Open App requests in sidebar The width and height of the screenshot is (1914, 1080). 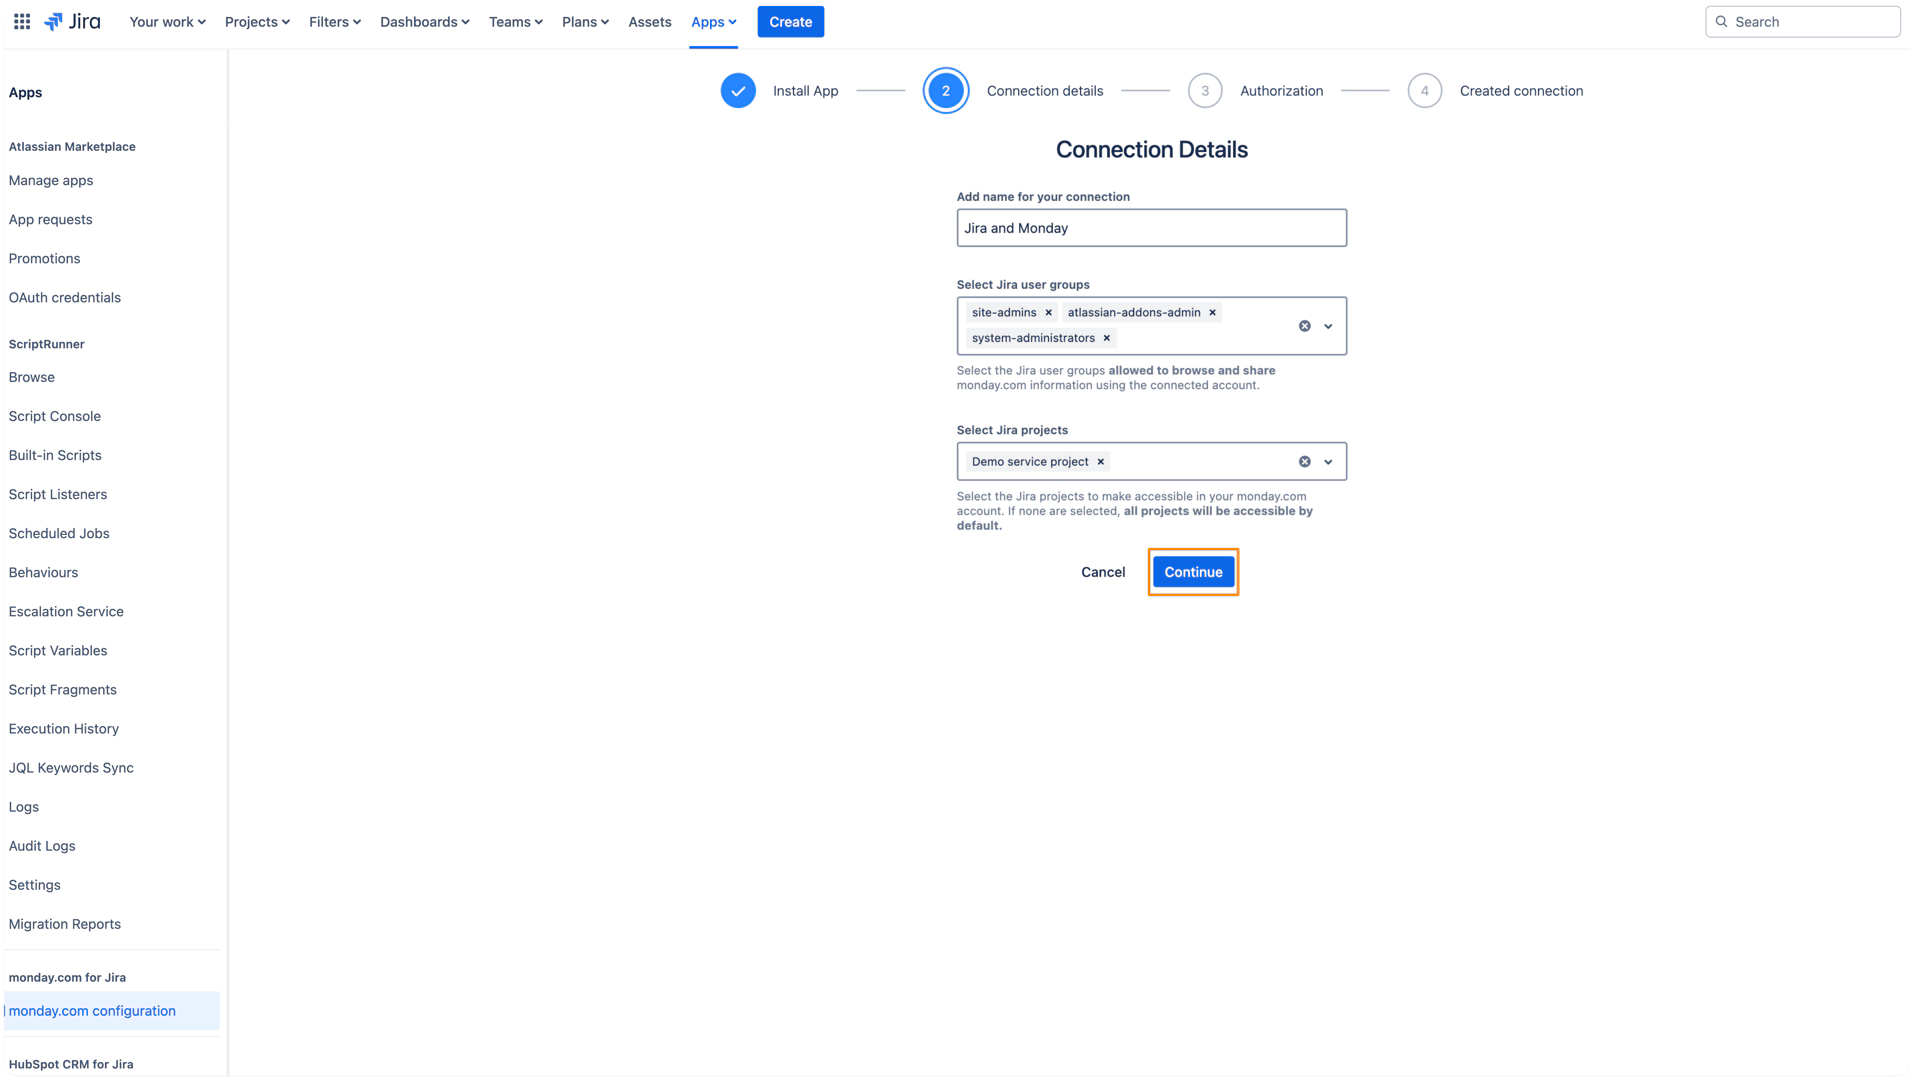pos(50,219)
